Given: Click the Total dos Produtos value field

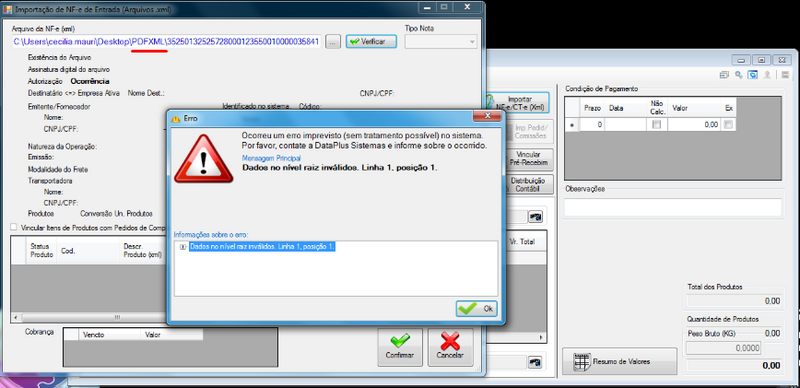Looking at the screenshot, I should [734, 301].
